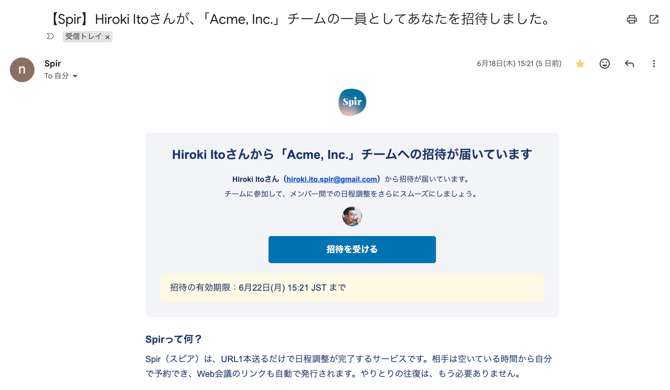Open the Spir sender name
Viewport: 670px width, 390px height.
(53, 64)
